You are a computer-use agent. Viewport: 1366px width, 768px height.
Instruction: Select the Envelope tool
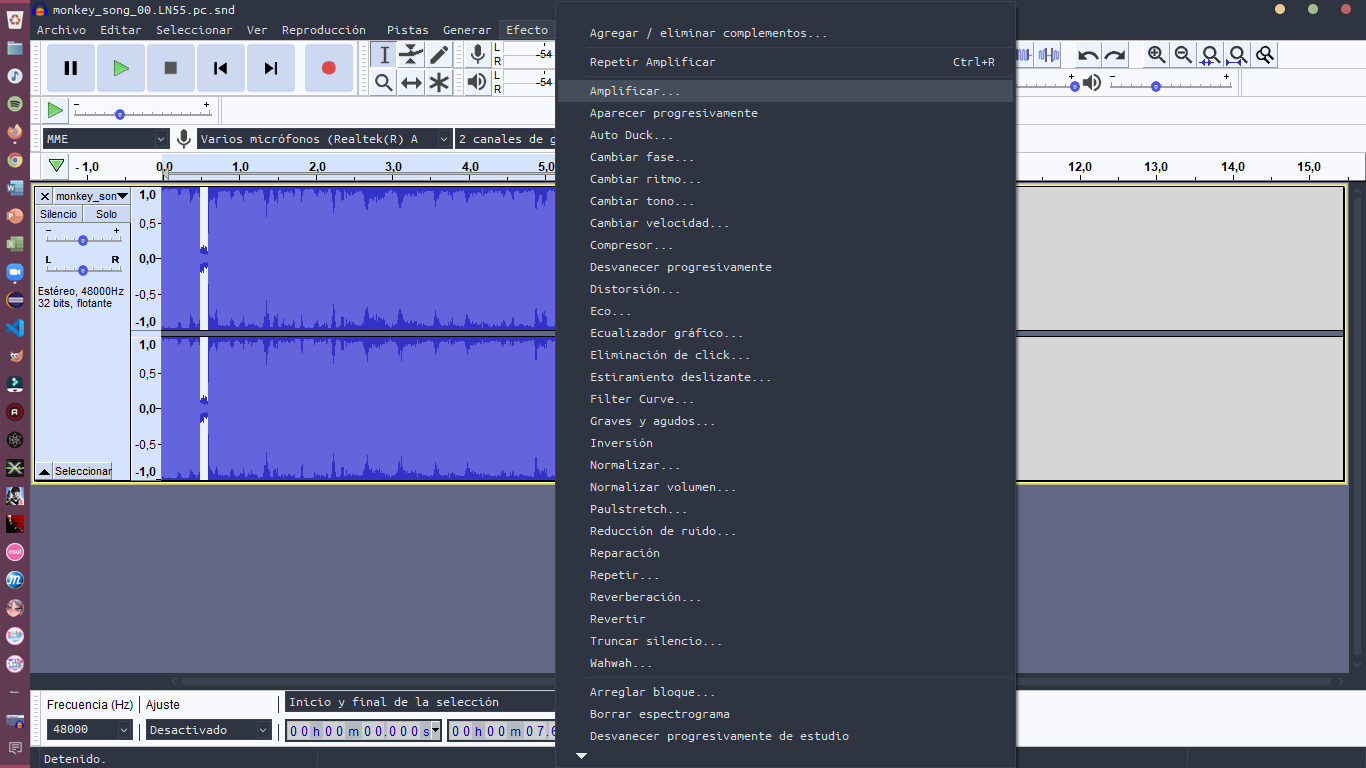411,55
